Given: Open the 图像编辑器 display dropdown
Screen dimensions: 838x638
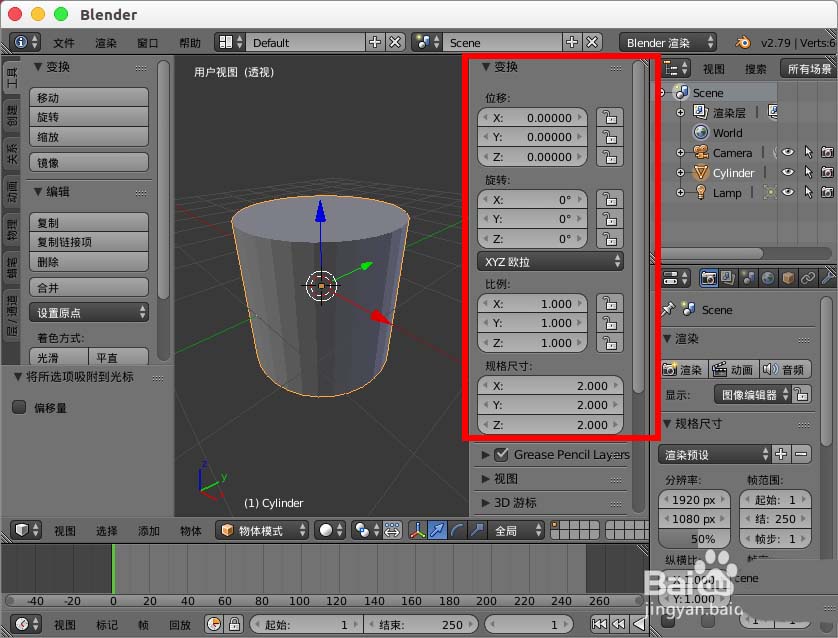Looking at the screenshot, I should (x=752, y=395).
